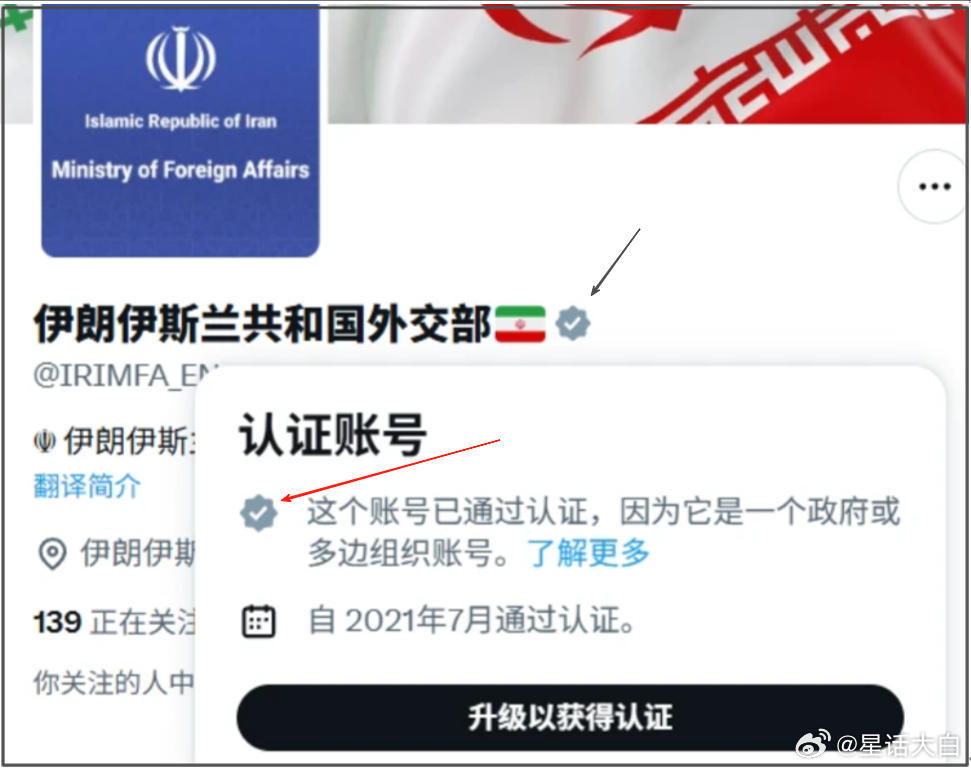Viewport: 971px width, 768px height.
Task: Click the 翻译简介 link
Action: (x=87, y=486)
